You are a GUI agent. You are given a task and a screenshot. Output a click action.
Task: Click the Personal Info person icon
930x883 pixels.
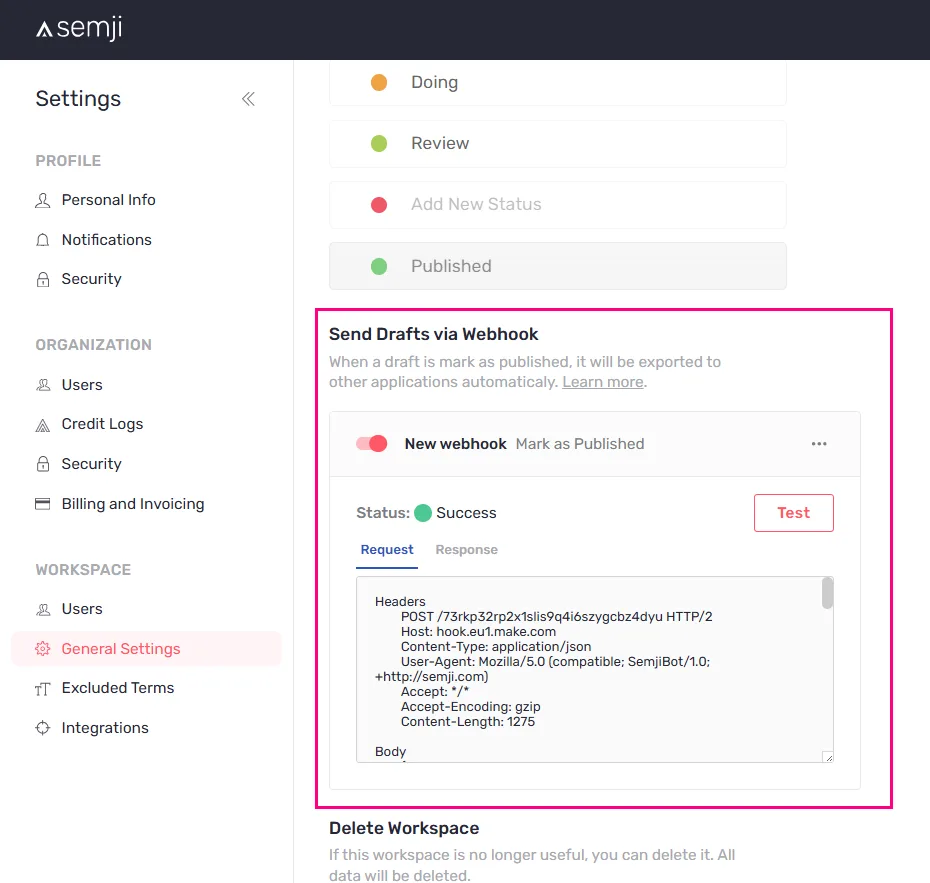[43, 200]
